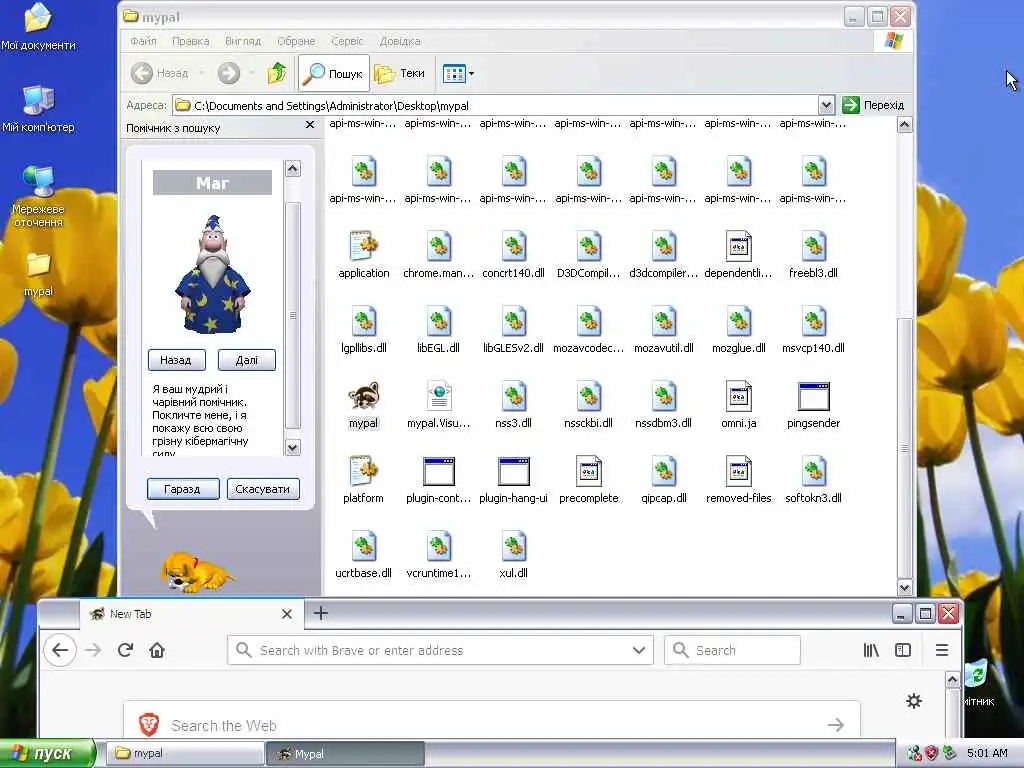This screenshot has width=1024, height=768.
Task: Close the New Tab tab
Action: tap(287, 614)
